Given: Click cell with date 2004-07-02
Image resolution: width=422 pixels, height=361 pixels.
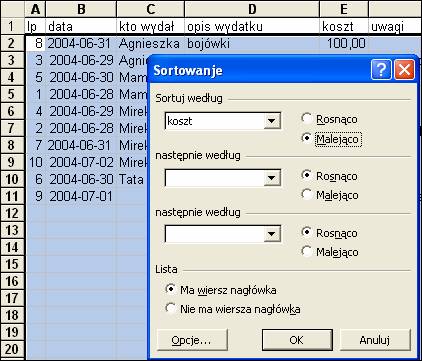Looking at the screenshot, I should click(81, 162).
